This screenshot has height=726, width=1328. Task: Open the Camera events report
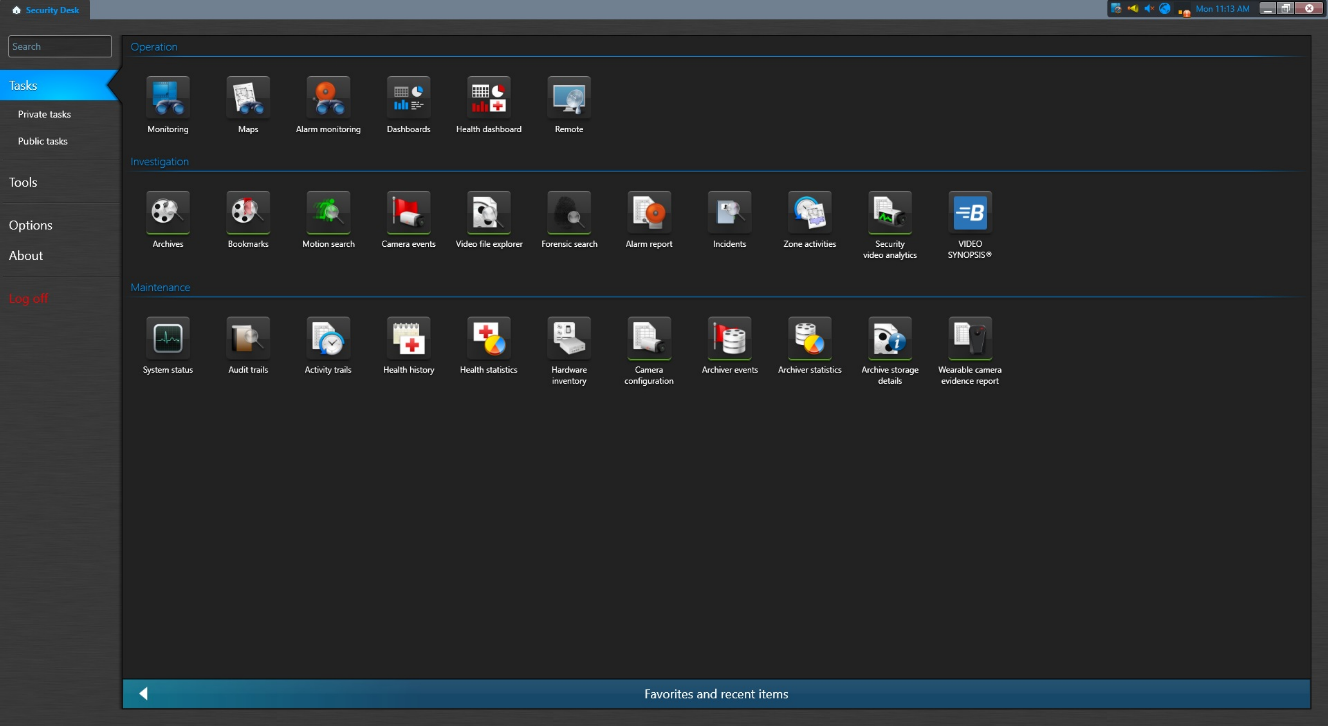[x=408, y=220]
